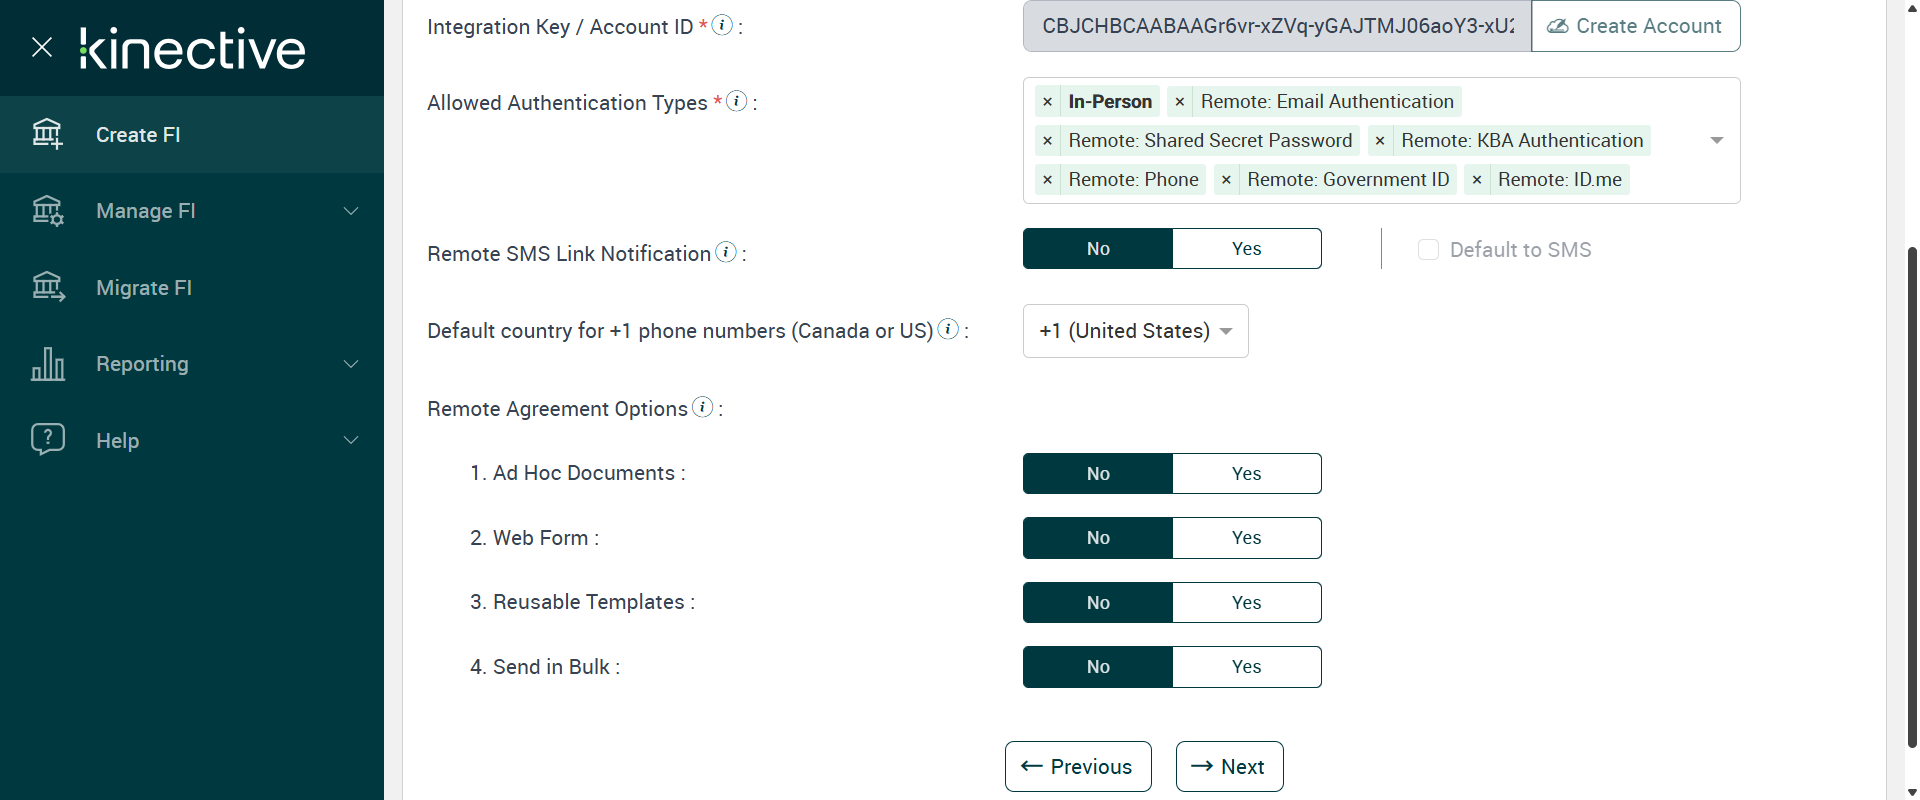This screenshot has height=800, width=1920.
Task: Click the Integration Key input field
Action: 1276,26
